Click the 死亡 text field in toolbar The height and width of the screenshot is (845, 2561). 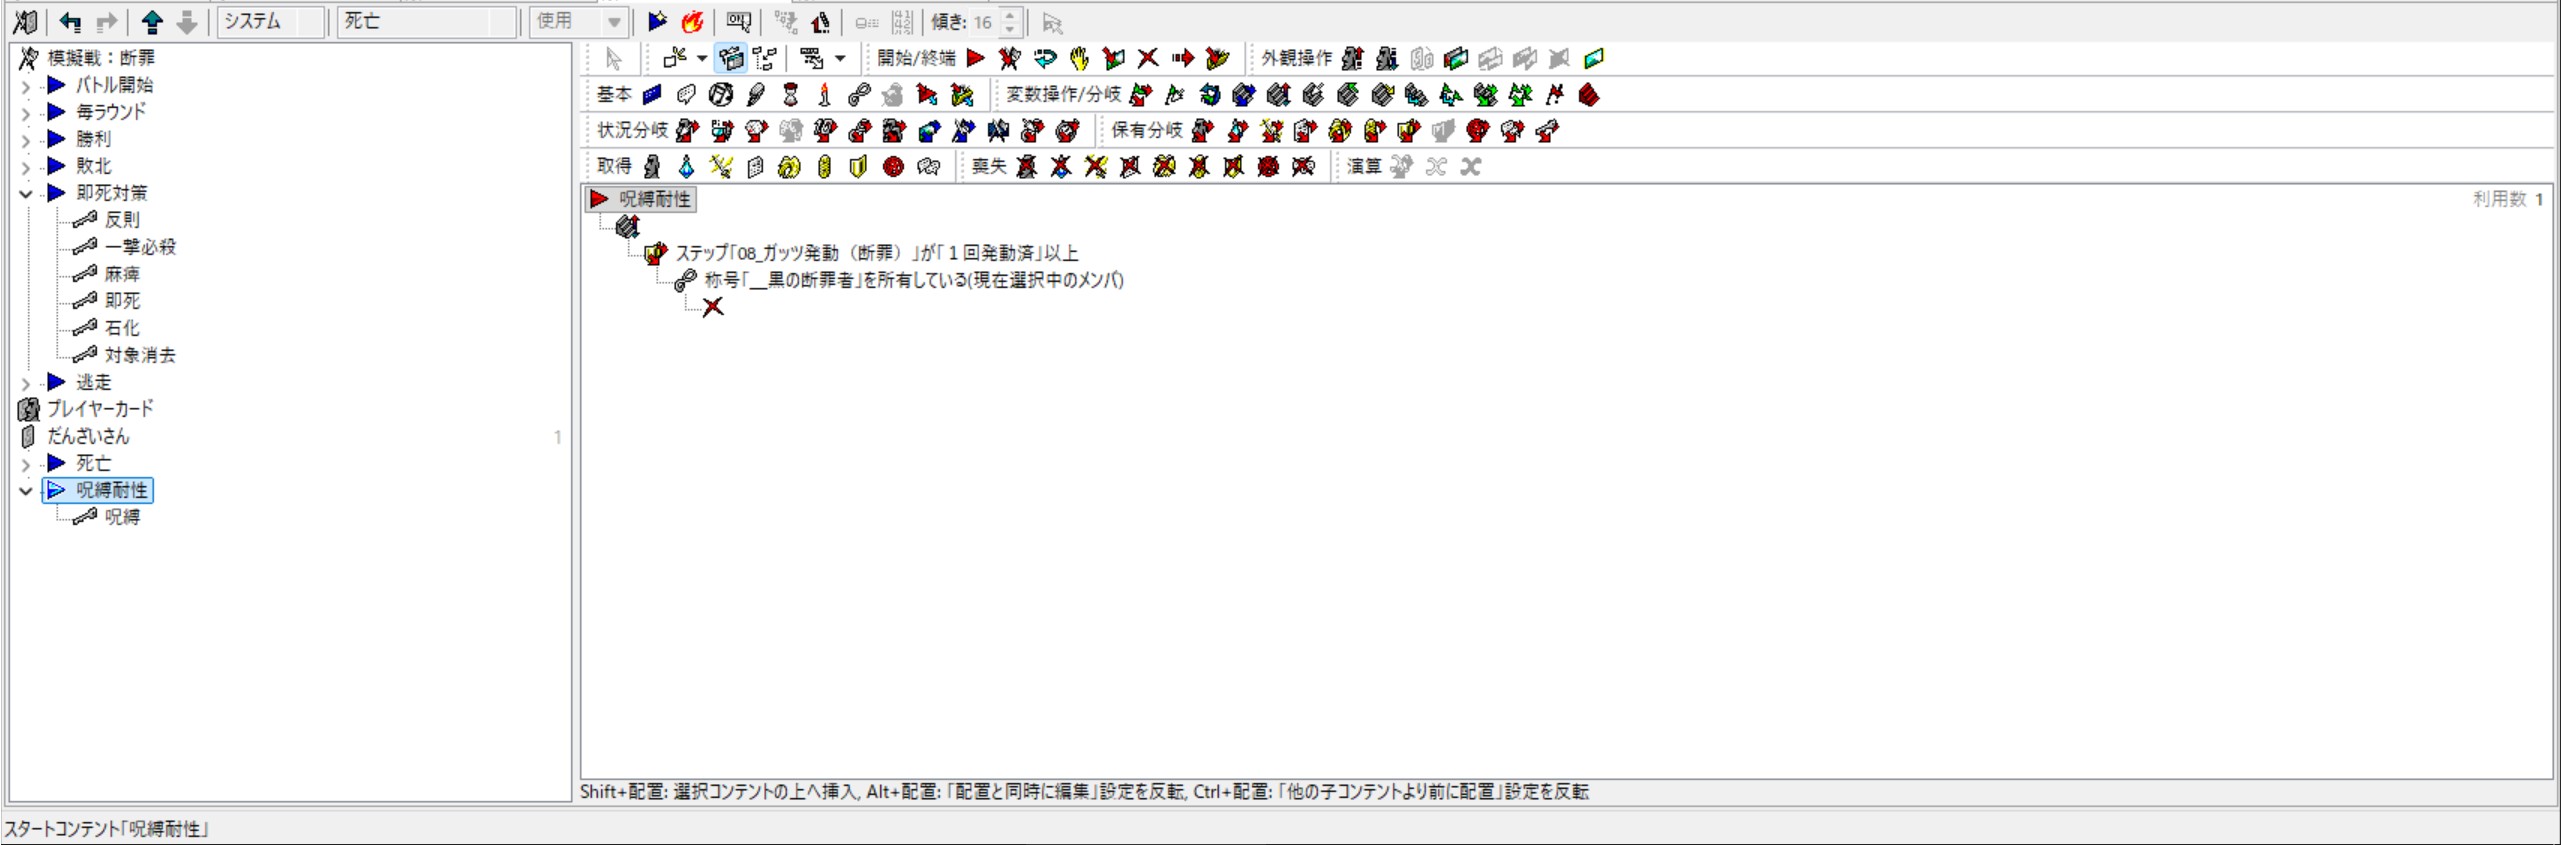point(426,22)
